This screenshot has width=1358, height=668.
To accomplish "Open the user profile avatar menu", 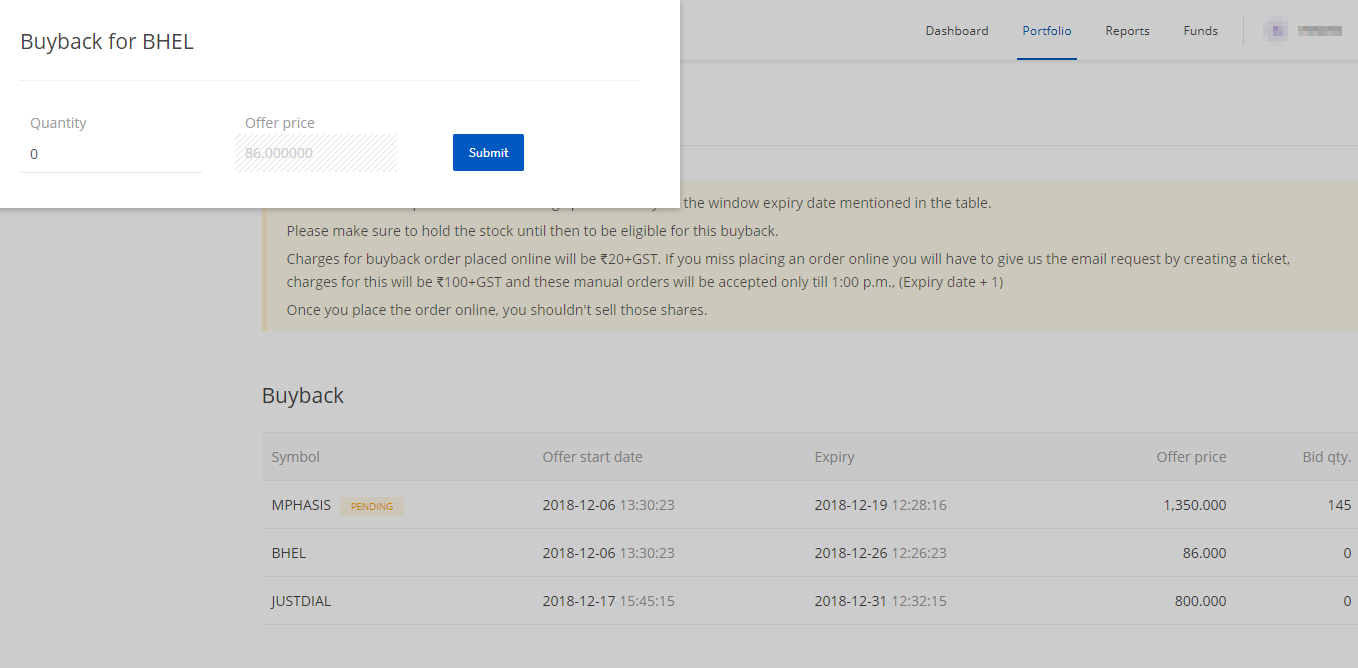I will coord(1276,30).
